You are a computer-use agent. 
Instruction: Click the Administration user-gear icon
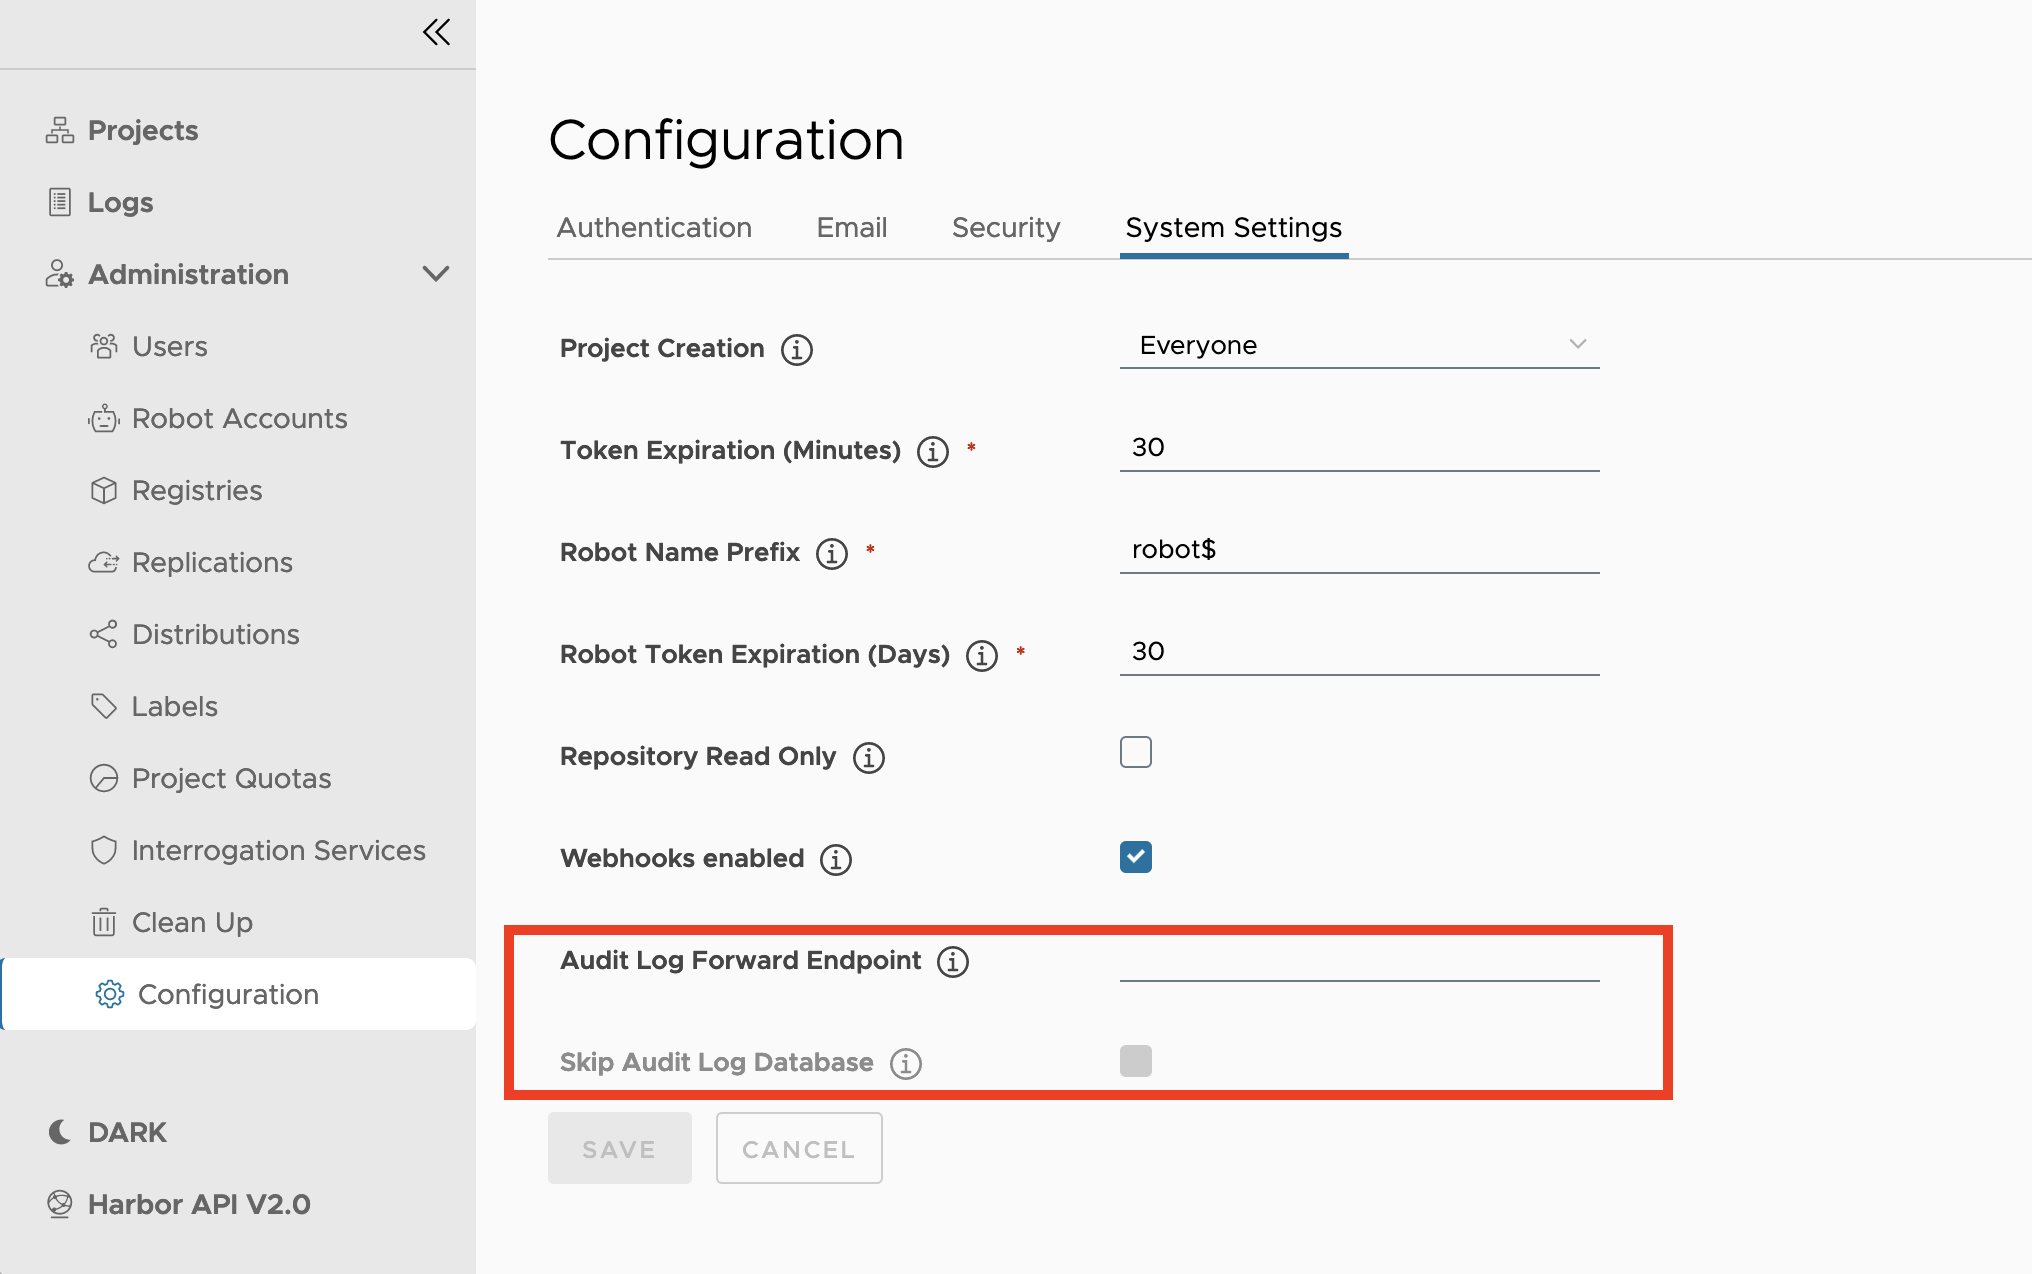tap(60, 274)
